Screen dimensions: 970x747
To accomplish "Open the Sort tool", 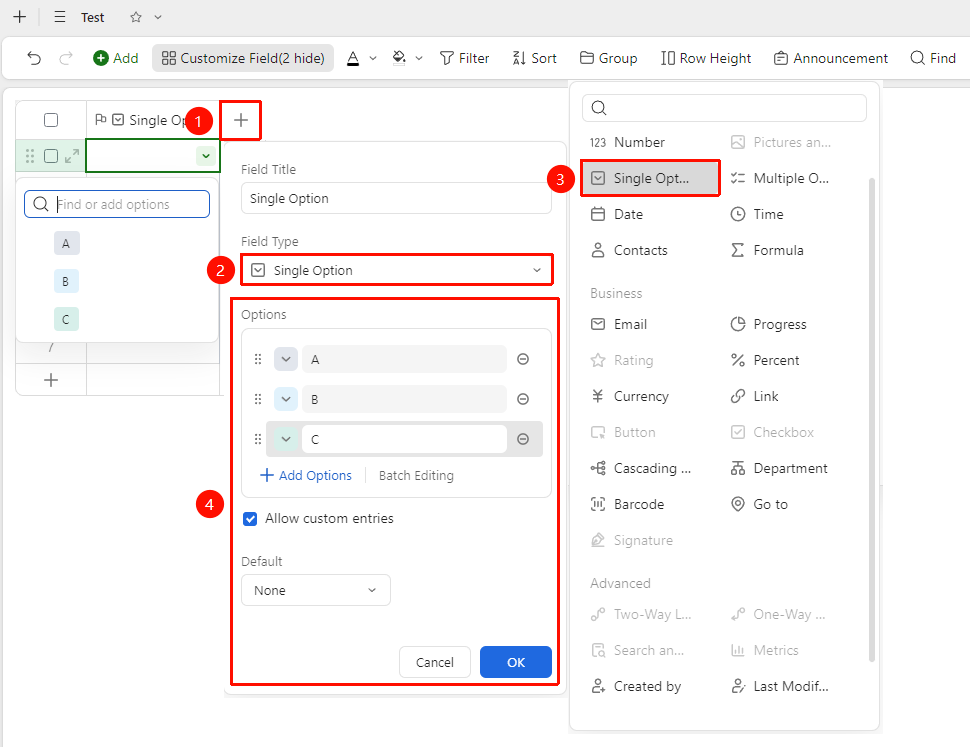I will tap(534, 58).
